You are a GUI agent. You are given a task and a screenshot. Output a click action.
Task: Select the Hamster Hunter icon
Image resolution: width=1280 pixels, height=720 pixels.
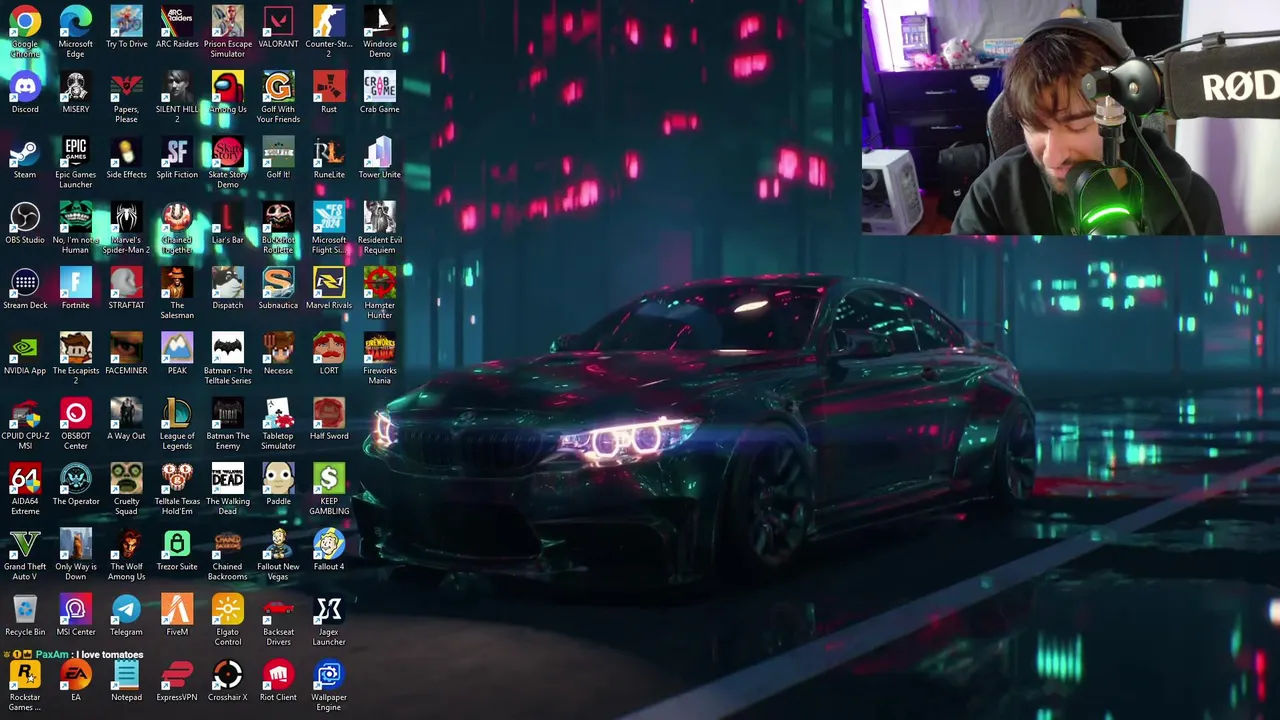(380, 283)
